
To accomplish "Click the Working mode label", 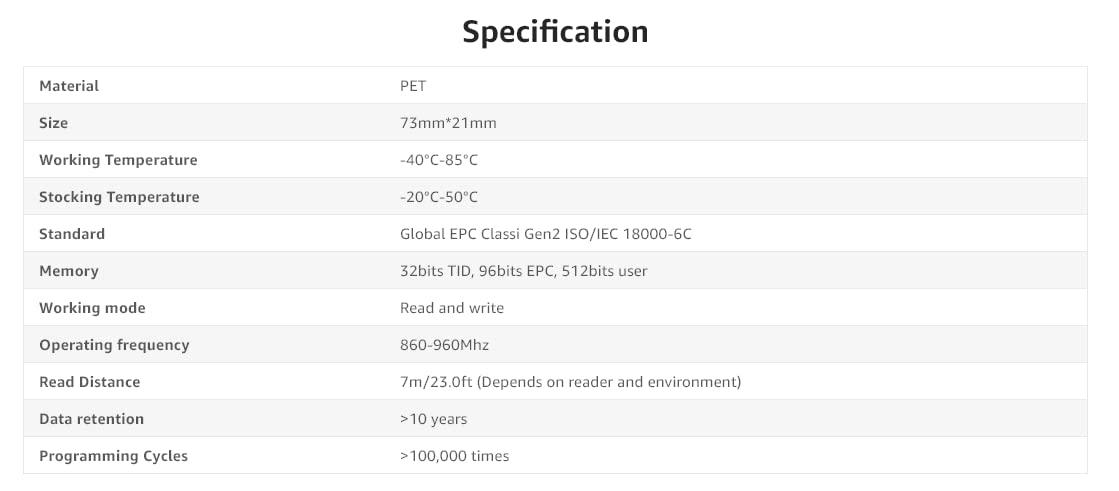I will [x=92, y=308].
